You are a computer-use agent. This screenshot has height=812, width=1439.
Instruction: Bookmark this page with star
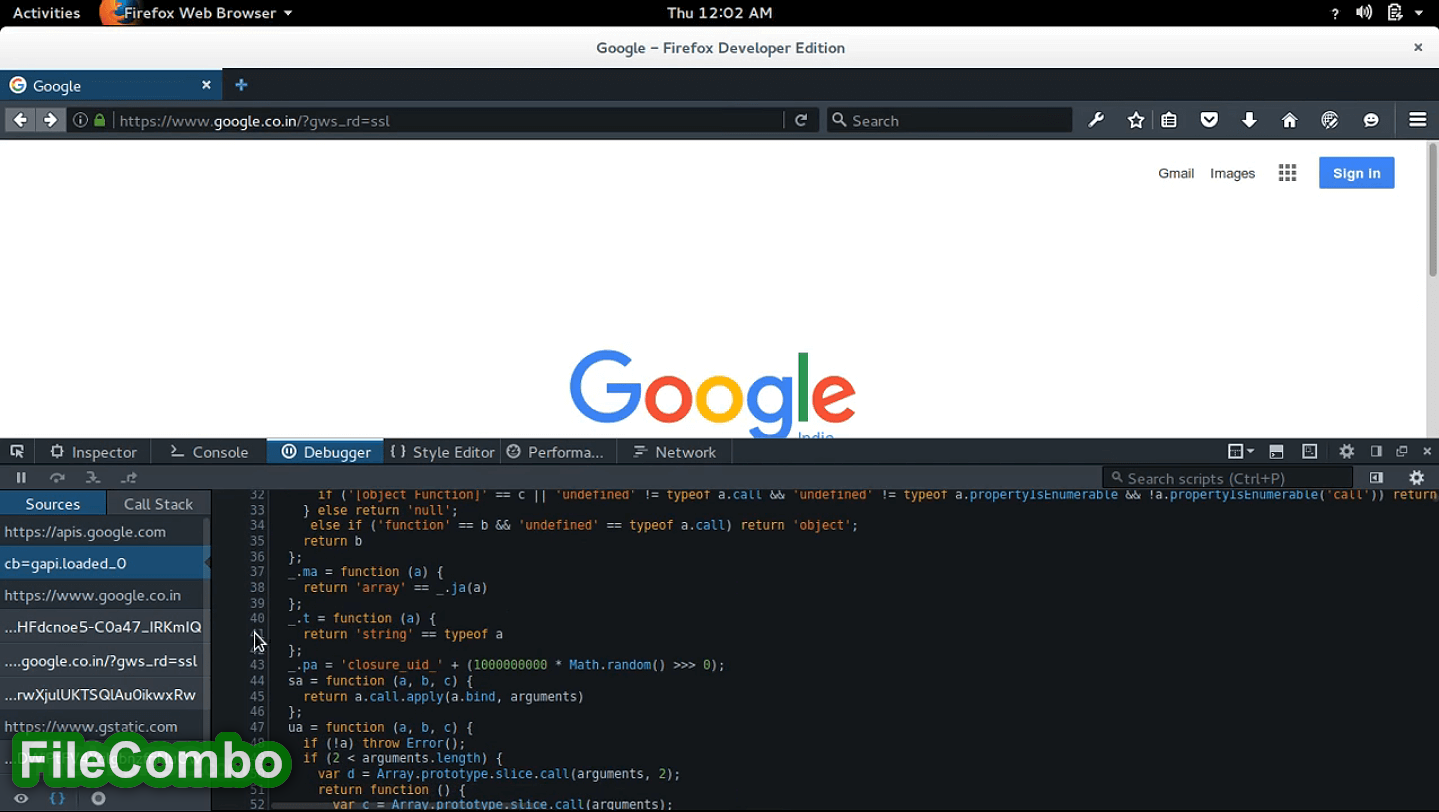[1136, 120]
